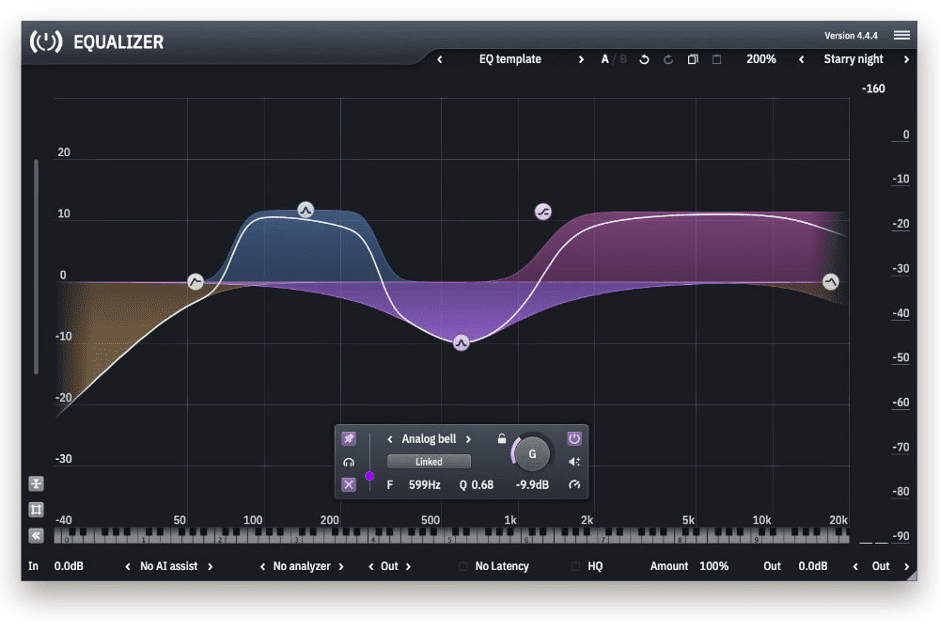The height and width of the screenshot is (633, 941).
Task: Toggle the band power button
Action: pyautogui.click(x=574, y=439)
